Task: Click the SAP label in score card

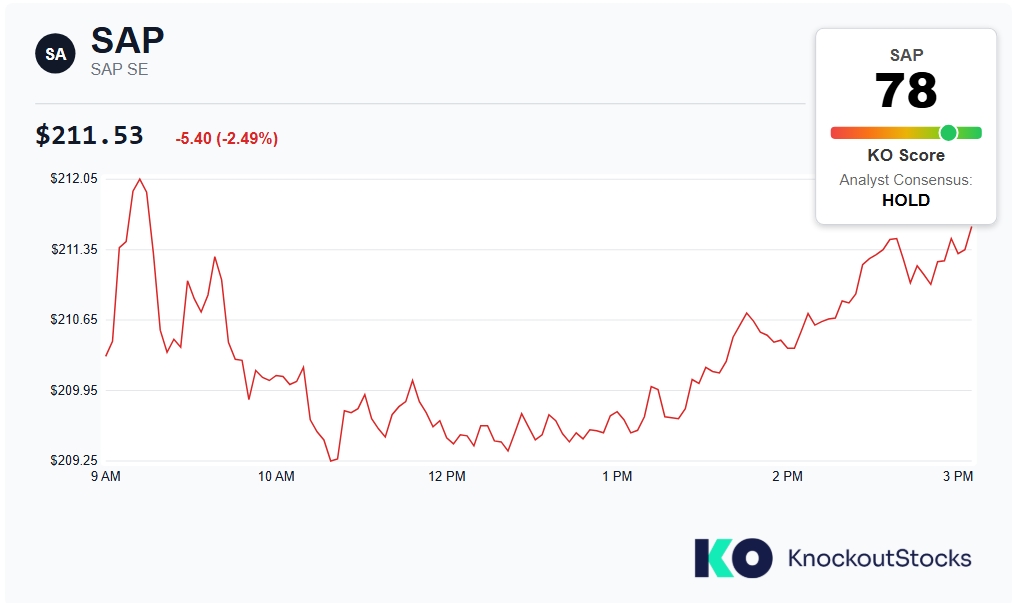Action: point(906,55)
